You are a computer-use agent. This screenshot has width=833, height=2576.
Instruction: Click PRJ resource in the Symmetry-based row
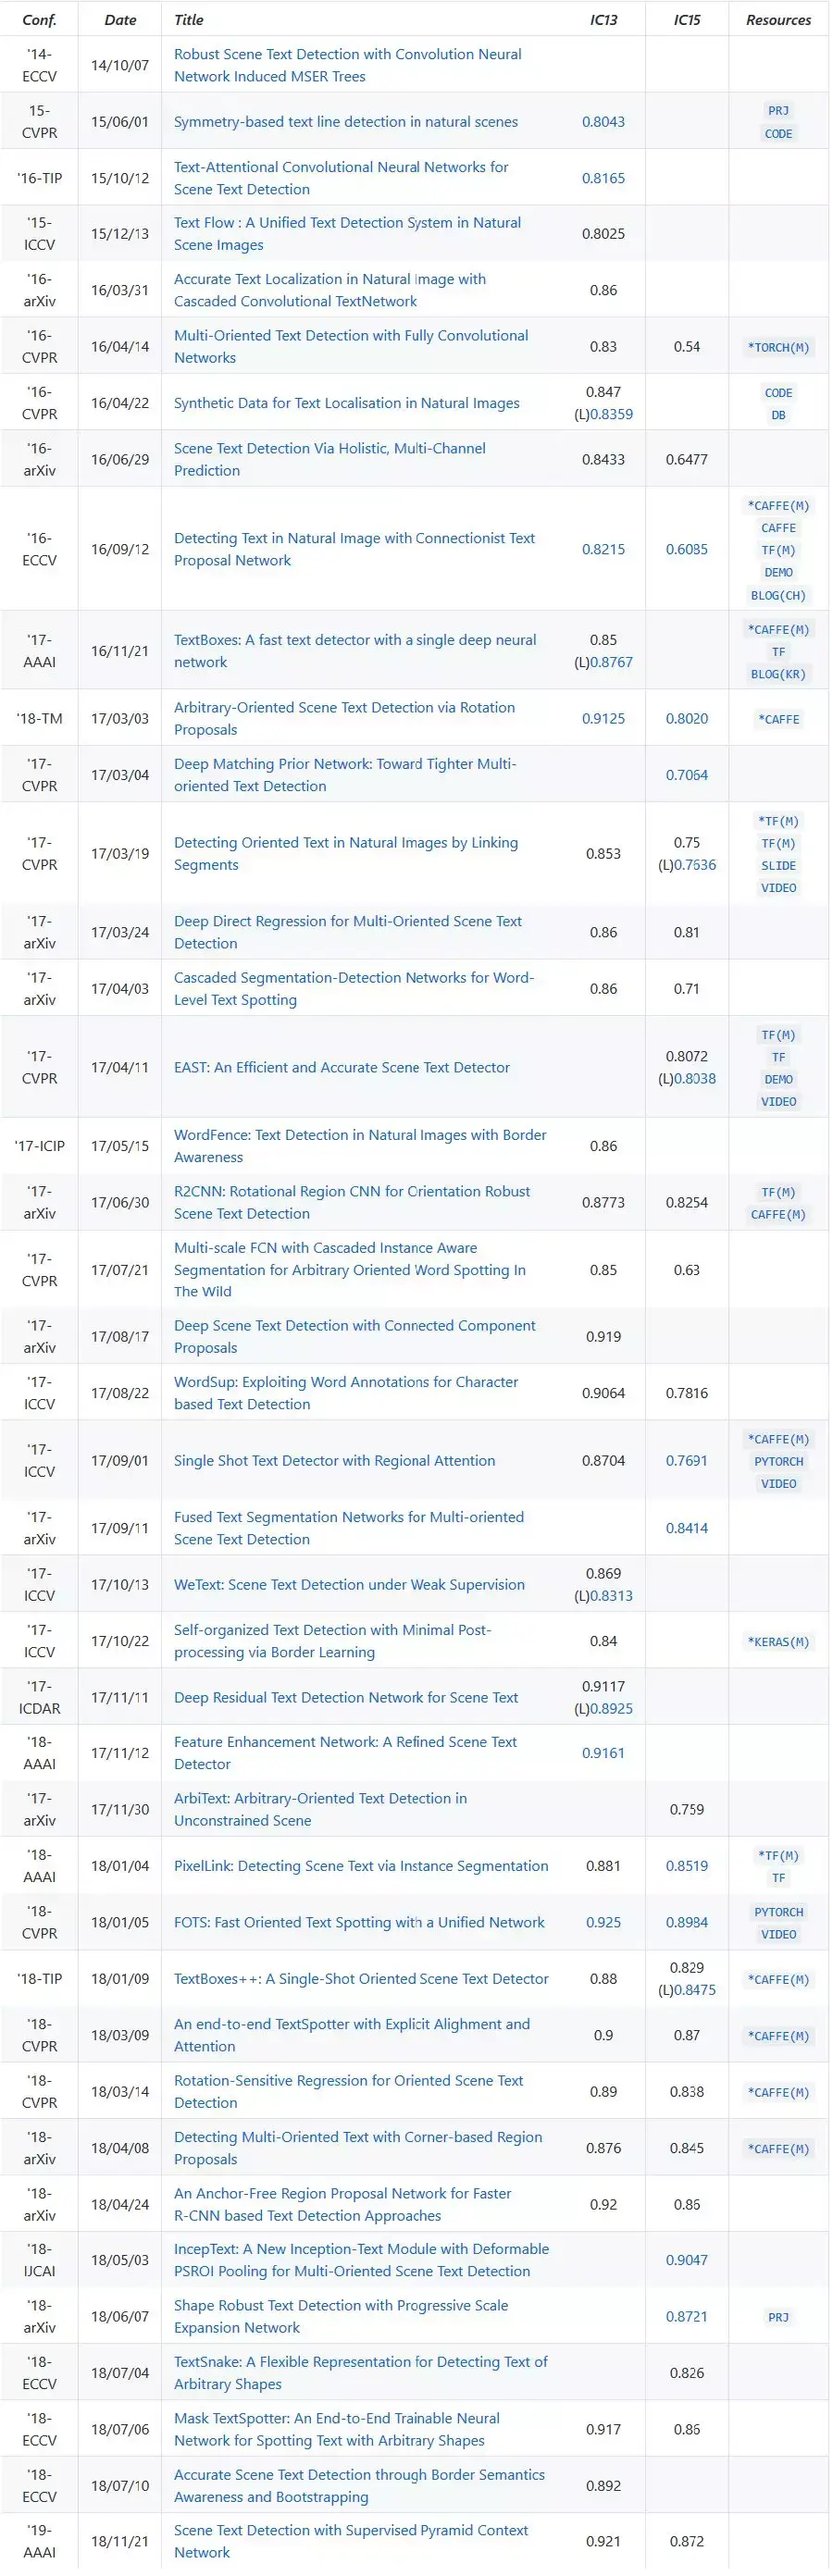click(x=777, y=111)
